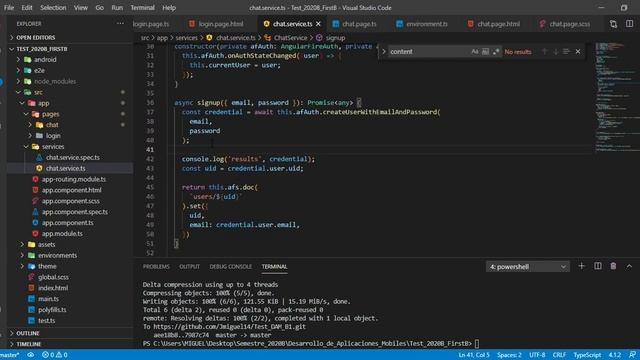Switch to the PROBLEMS panel tab
640x360 pixels.
[156, 267]
